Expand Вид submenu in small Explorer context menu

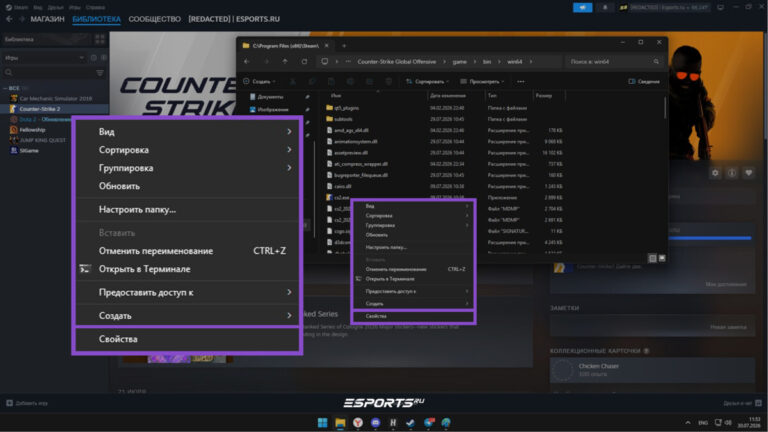pyautogui.click(x=413, y=206)
